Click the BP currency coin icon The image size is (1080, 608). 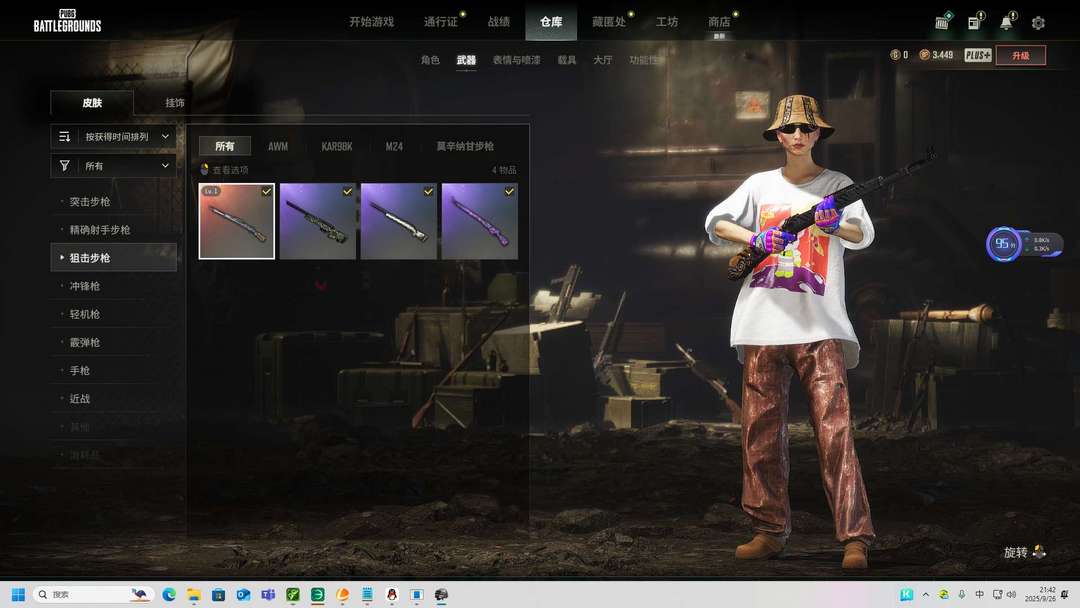click(924, 55)
